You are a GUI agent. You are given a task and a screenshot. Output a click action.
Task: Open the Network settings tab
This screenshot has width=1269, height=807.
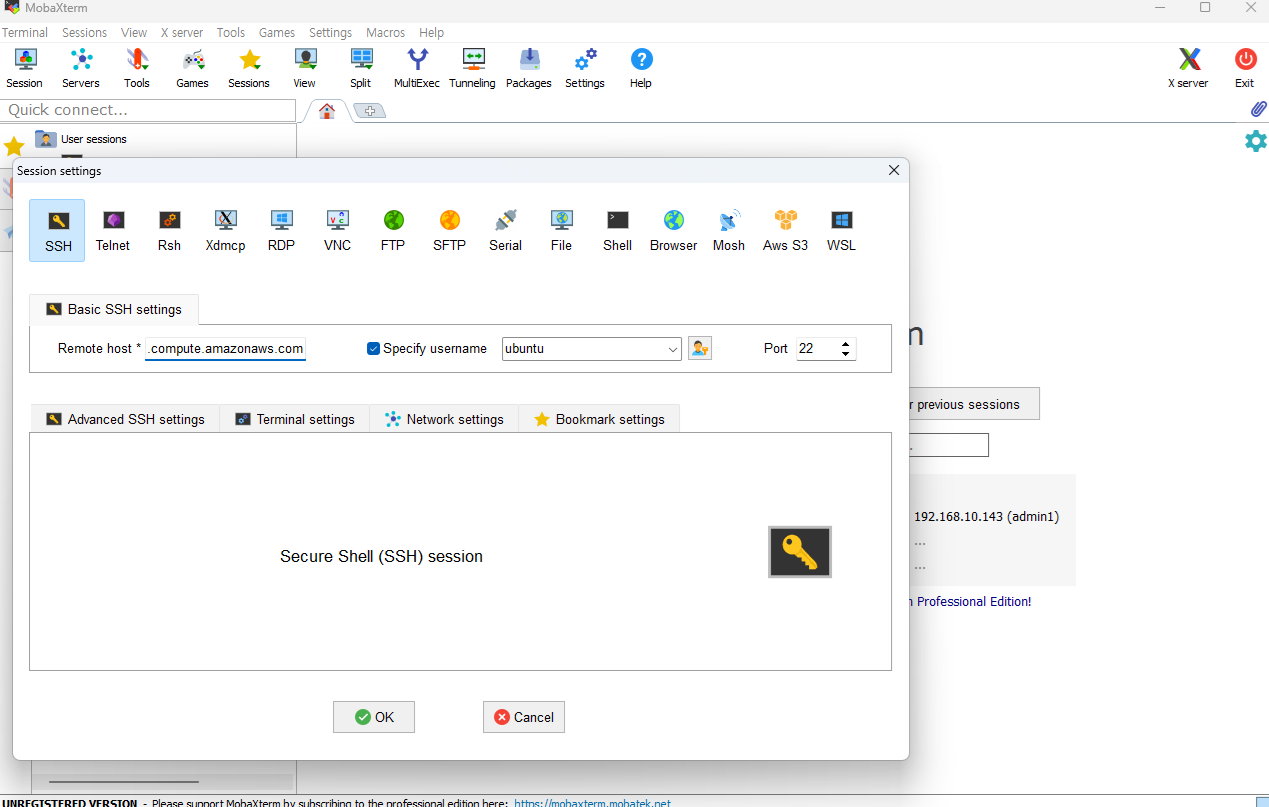(x=444, y=419)
